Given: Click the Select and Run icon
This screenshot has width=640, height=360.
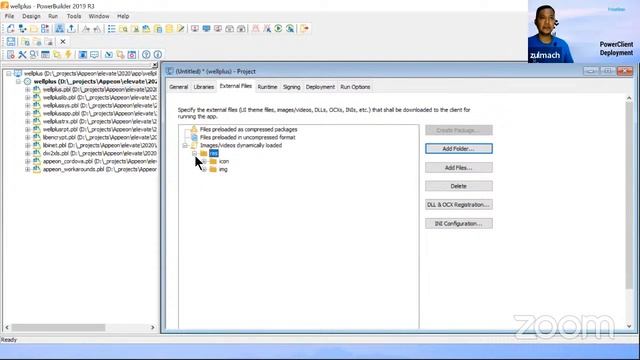Looking at the screenshot, I should [290, 29].
